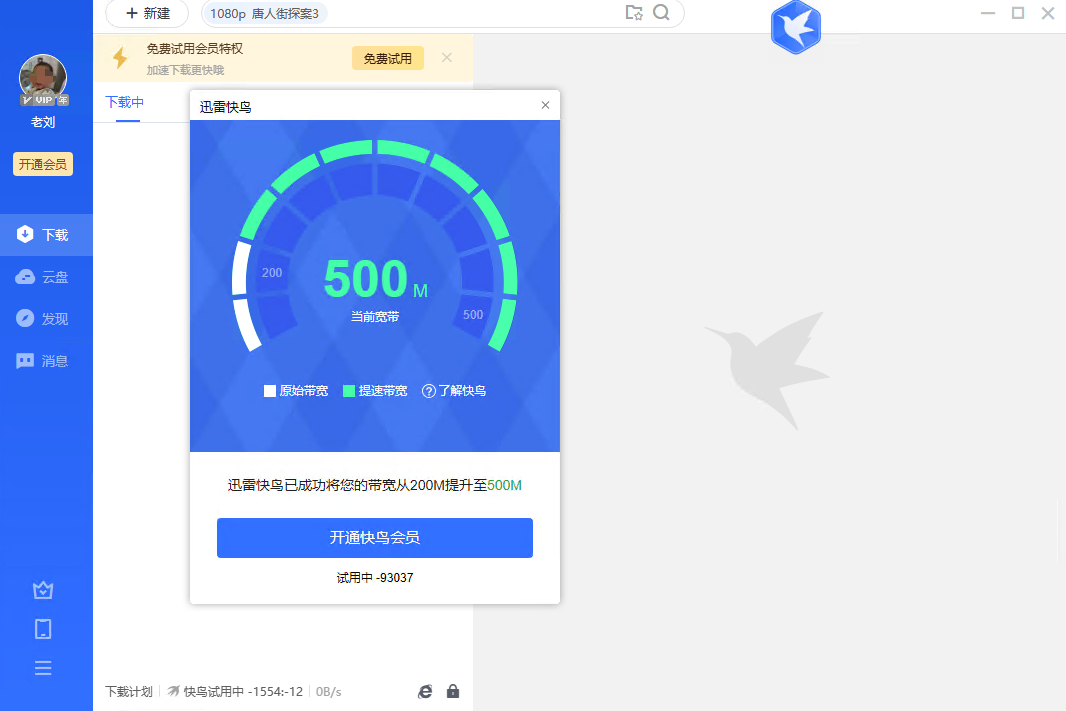
Task: Click the download shield icon beside 下载
Action: coord(25,235)
